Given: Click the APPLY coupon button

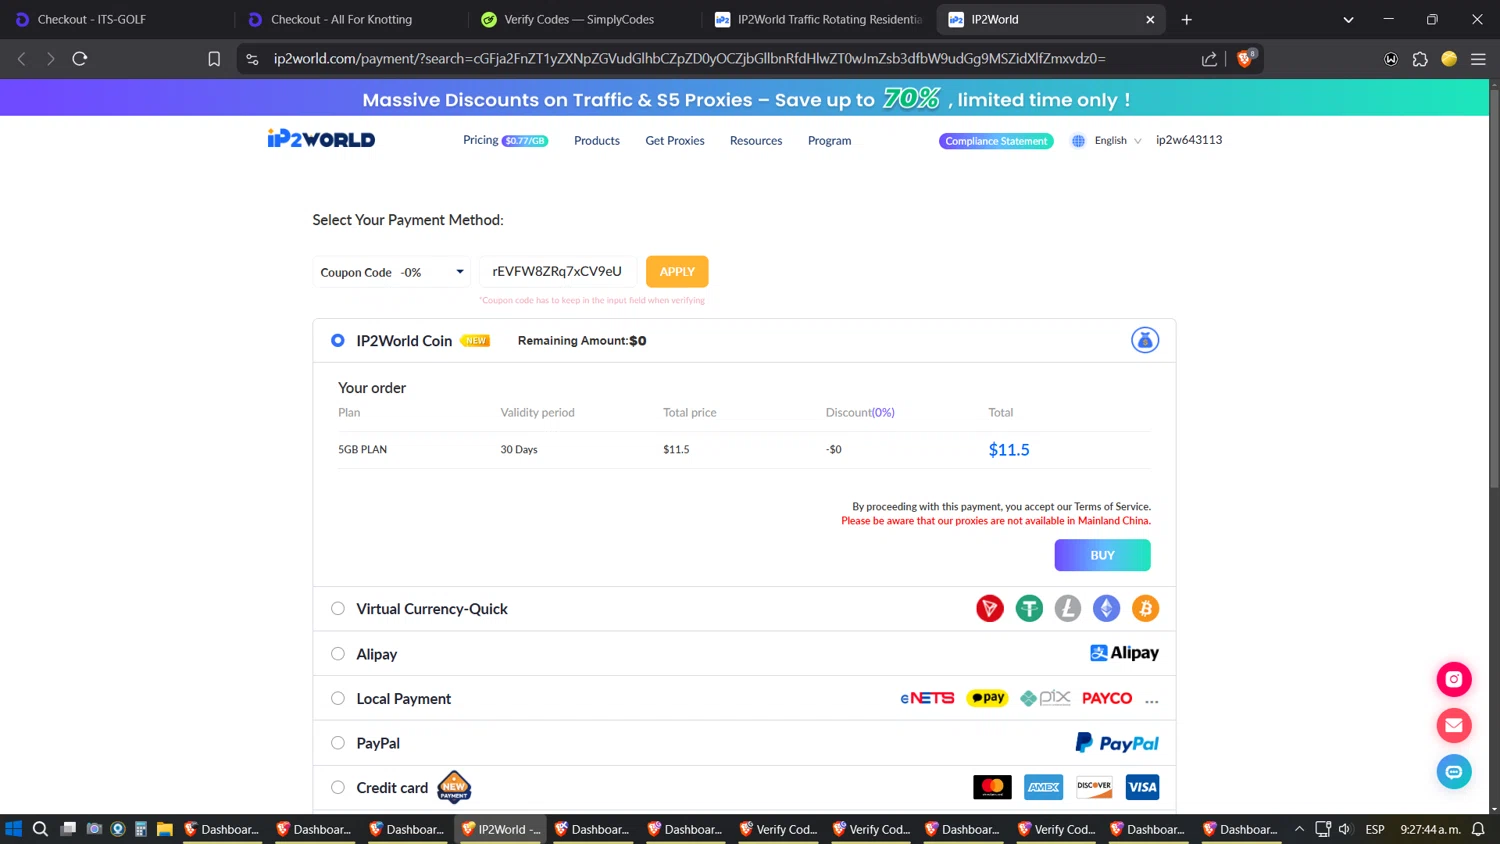Looking at the screenshot, I should click(677, 272).
